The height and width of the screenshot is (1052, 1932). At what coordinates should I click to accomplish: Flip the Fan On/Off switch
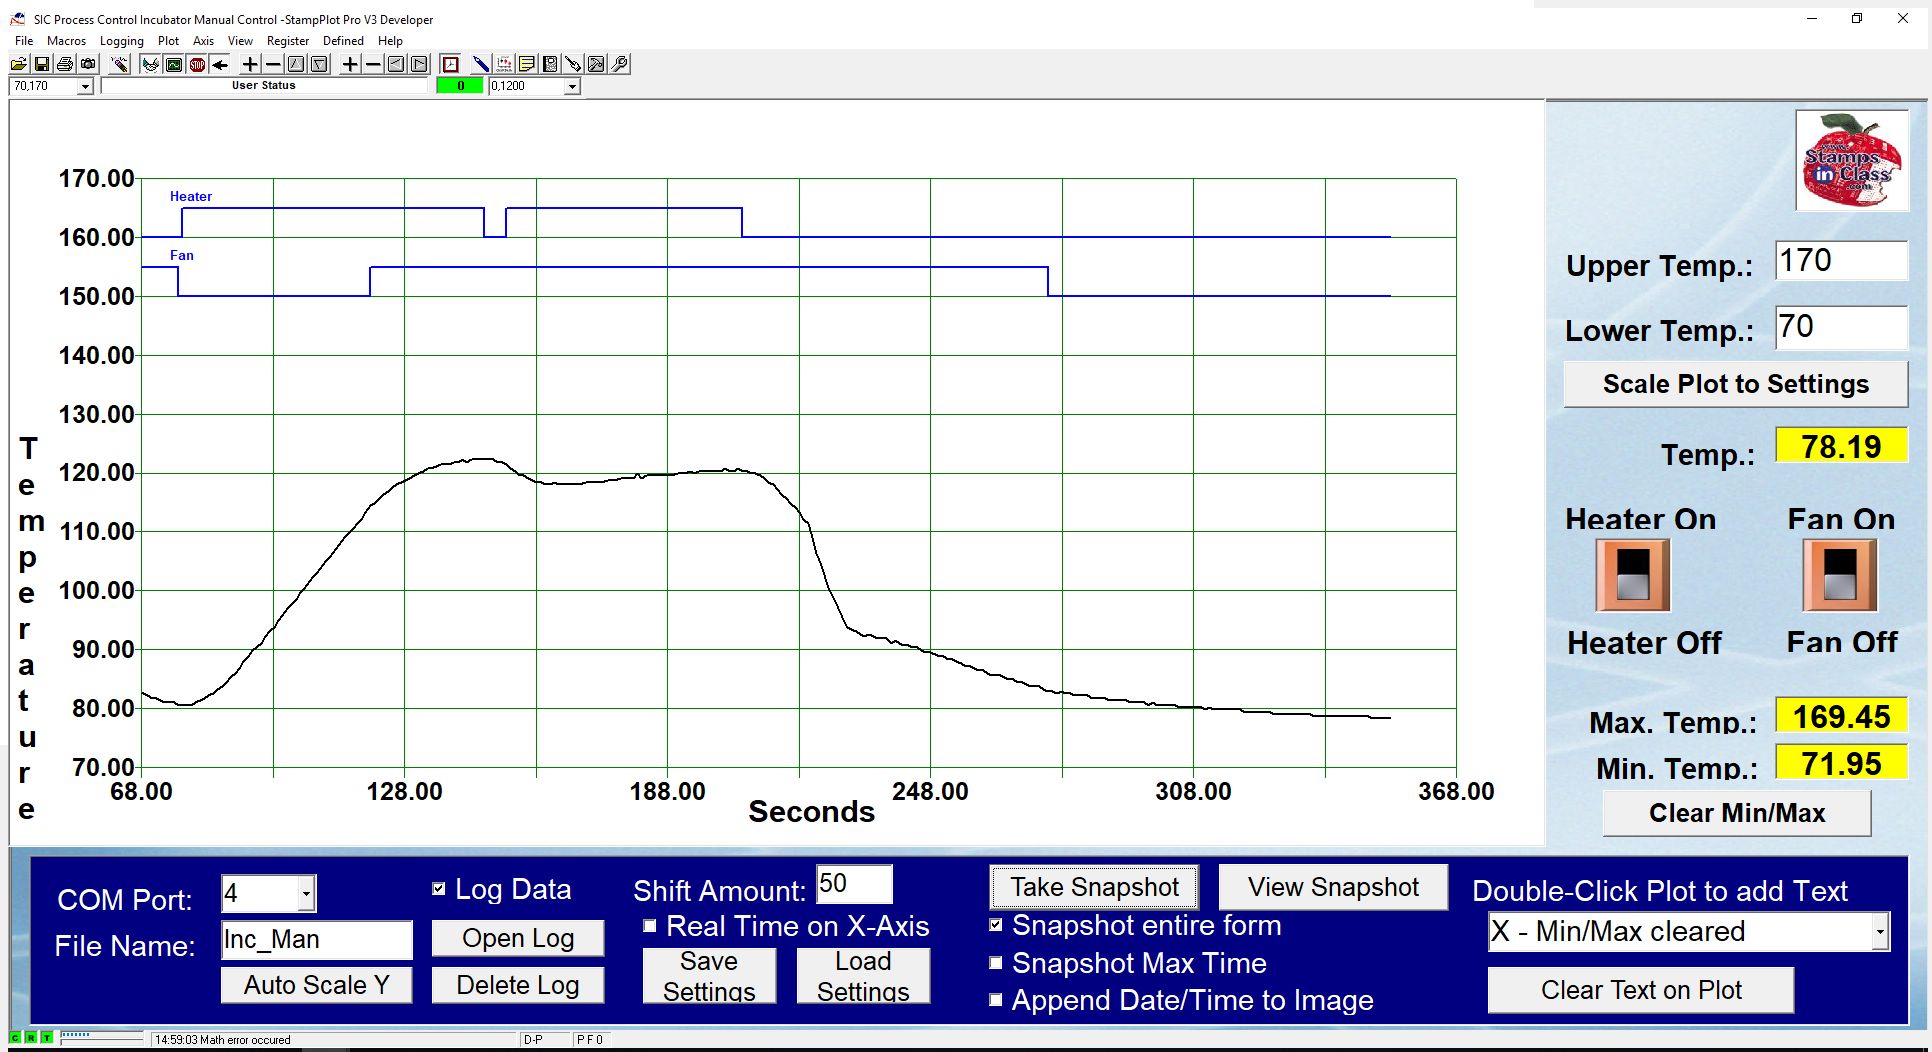click(1839, 575)
